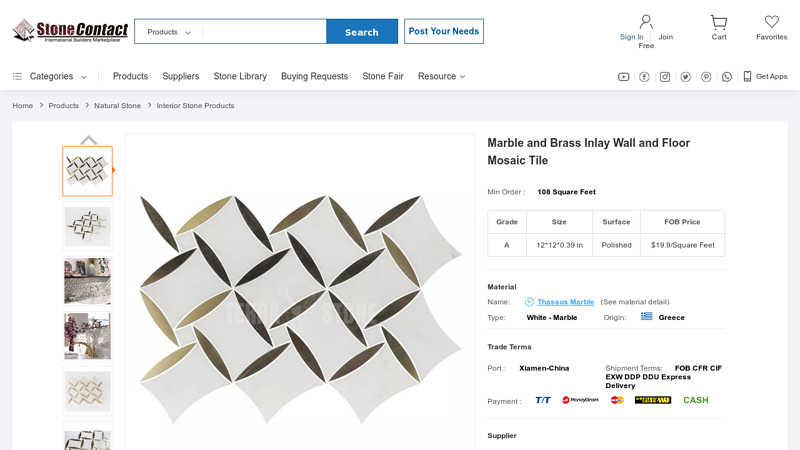The width and height of the screenshot is (800, 450).
Task: Click the Greece flag icon
Action: [x=646, y=316]
